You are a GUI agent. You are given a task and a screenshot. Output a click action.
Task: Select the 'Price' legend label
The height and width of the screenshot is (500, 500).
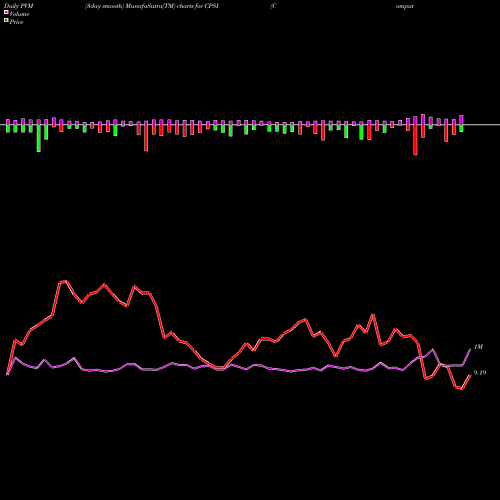click(16, 22)
